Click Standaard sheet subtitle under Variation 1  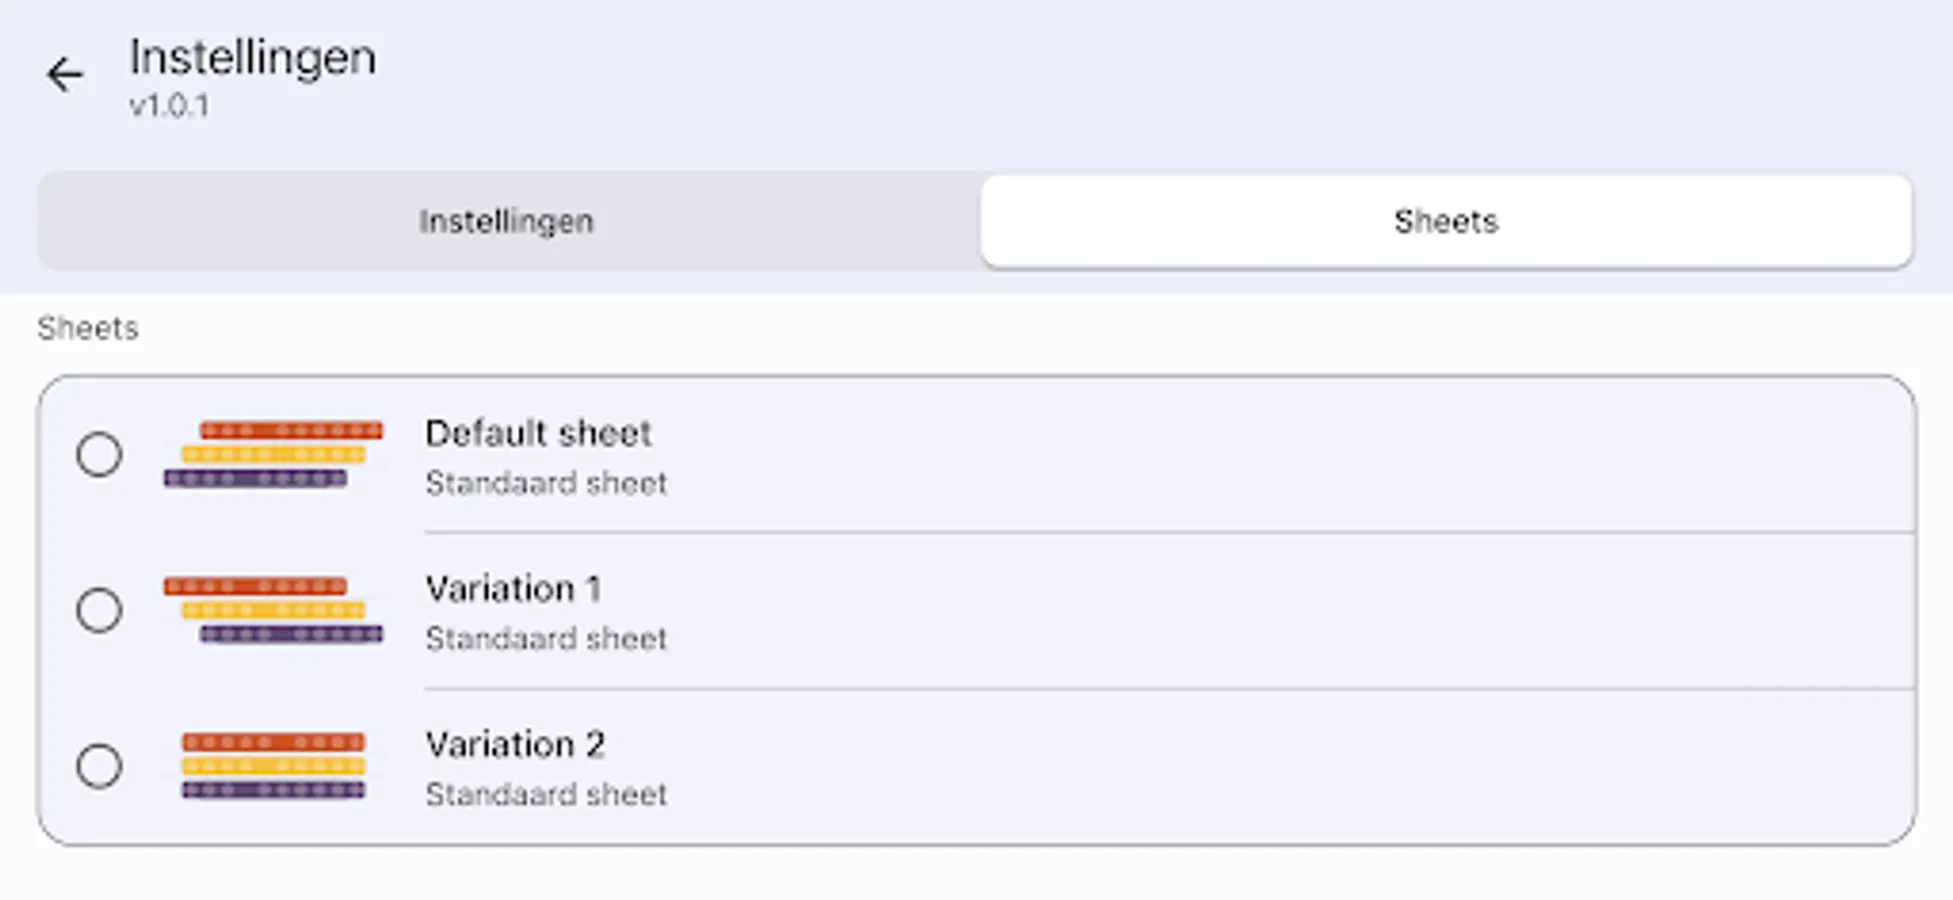pos(546,639)
